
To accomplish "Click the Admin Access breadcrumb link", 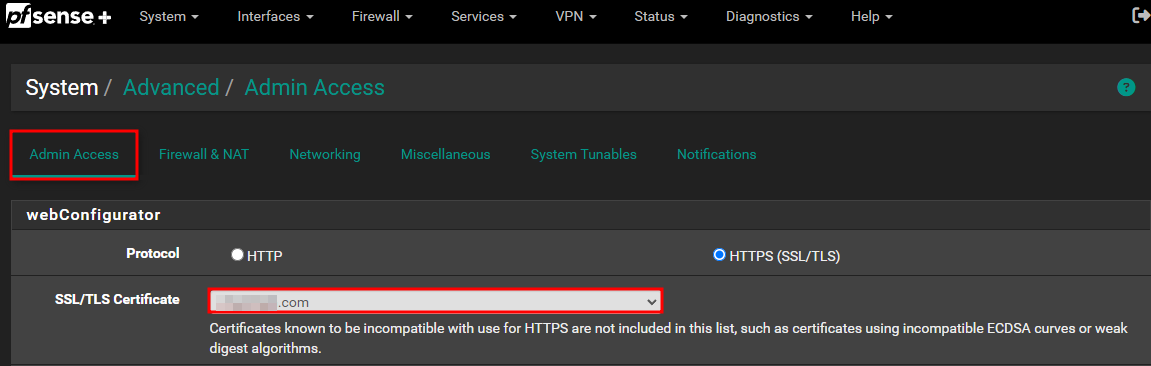I will [314, 88].
